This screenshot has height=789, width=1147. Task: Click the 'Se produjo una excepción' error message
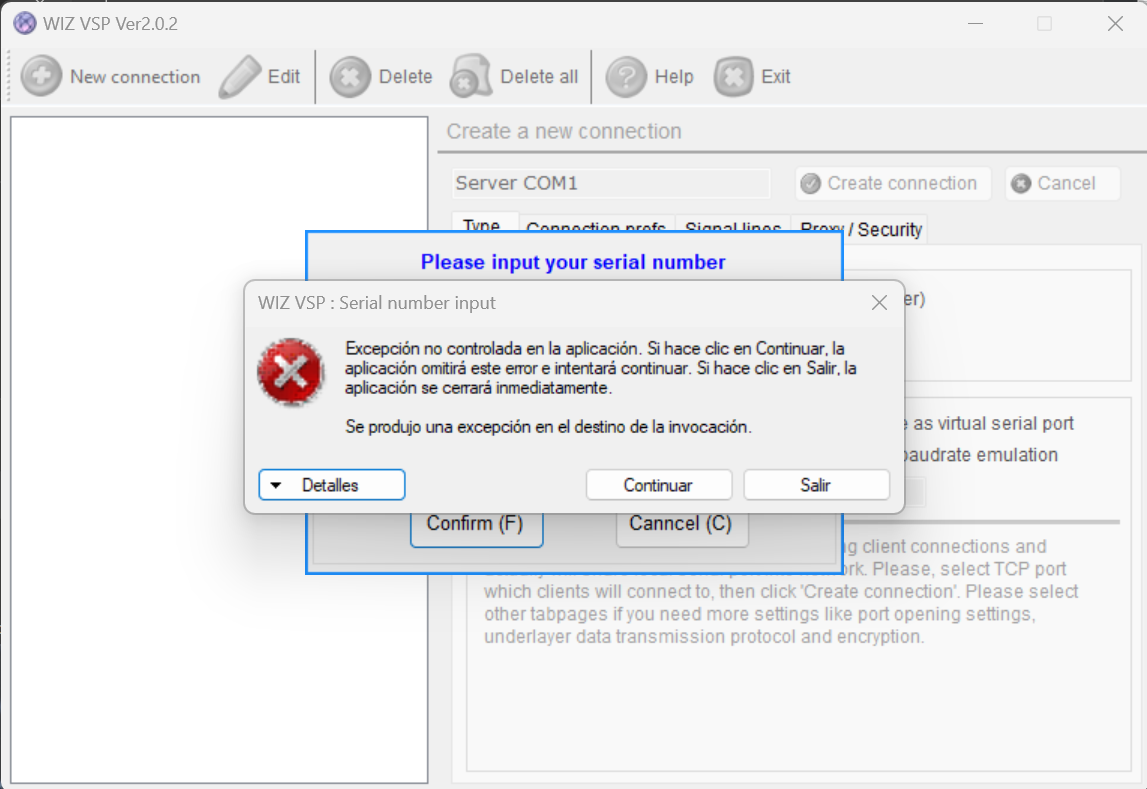pos(549,426)
